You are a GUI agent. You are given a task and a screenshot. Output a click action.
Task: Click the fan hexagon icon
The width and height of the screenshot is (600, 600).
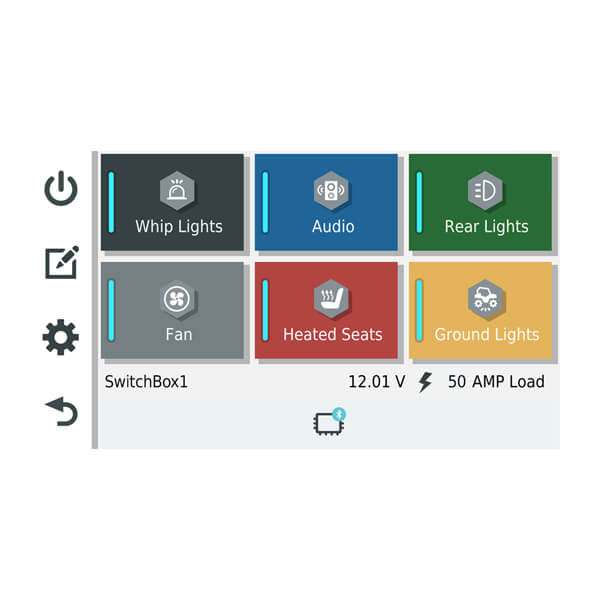pos(177,299)
